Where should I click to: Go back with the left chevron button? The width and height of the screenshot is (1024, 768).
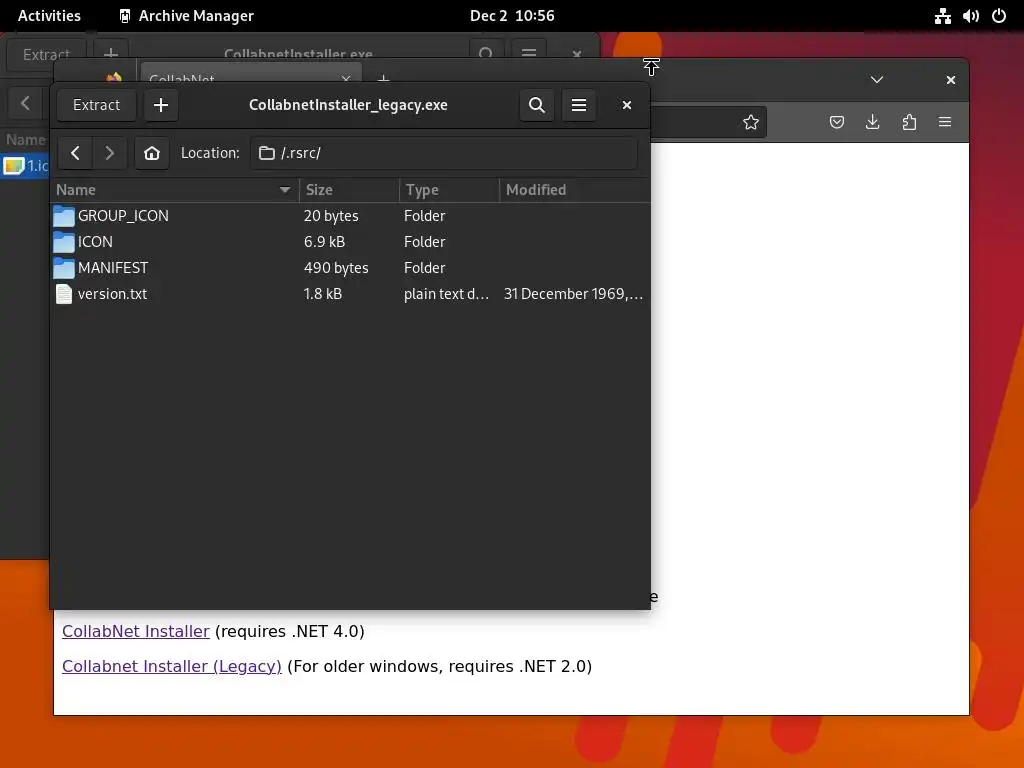click(x=75, y=153)
